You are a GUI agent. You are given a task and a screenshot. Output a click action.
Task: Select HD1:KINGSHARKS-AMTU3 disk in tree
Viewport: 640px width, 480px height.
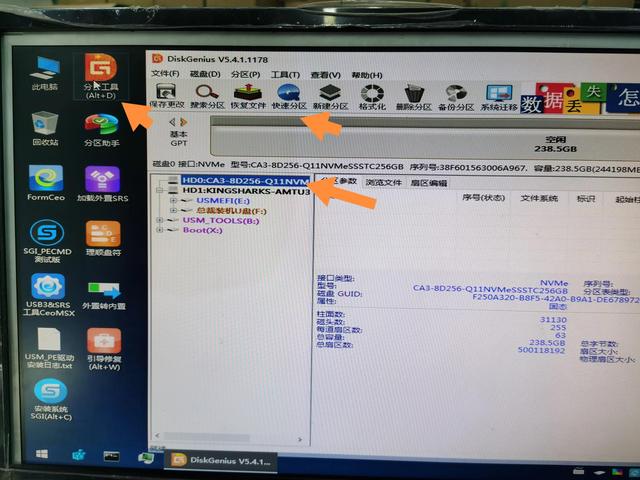[246, 191]
